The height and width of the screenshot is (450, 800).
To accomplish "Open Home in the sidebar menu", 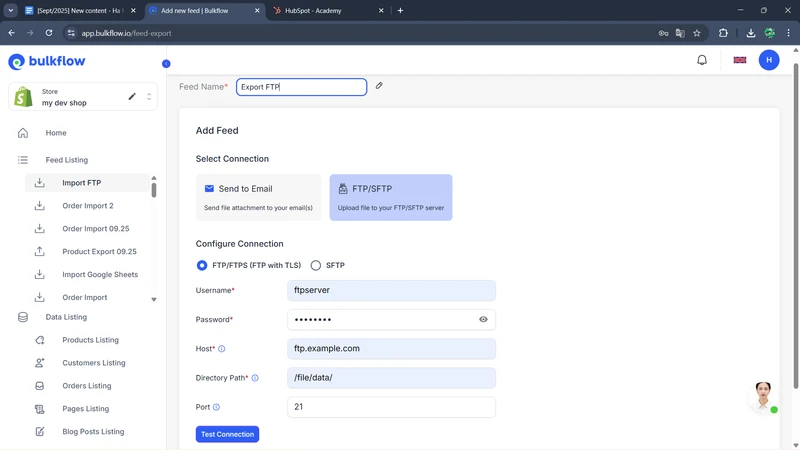I will 56,133.
